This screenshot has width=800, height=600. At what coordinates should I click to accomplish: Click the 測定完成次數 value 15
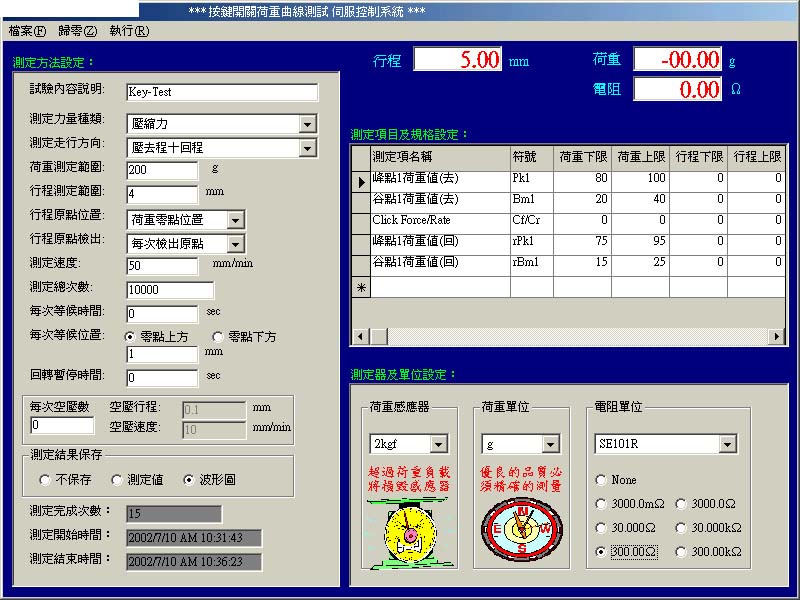(x=174, y=514)
